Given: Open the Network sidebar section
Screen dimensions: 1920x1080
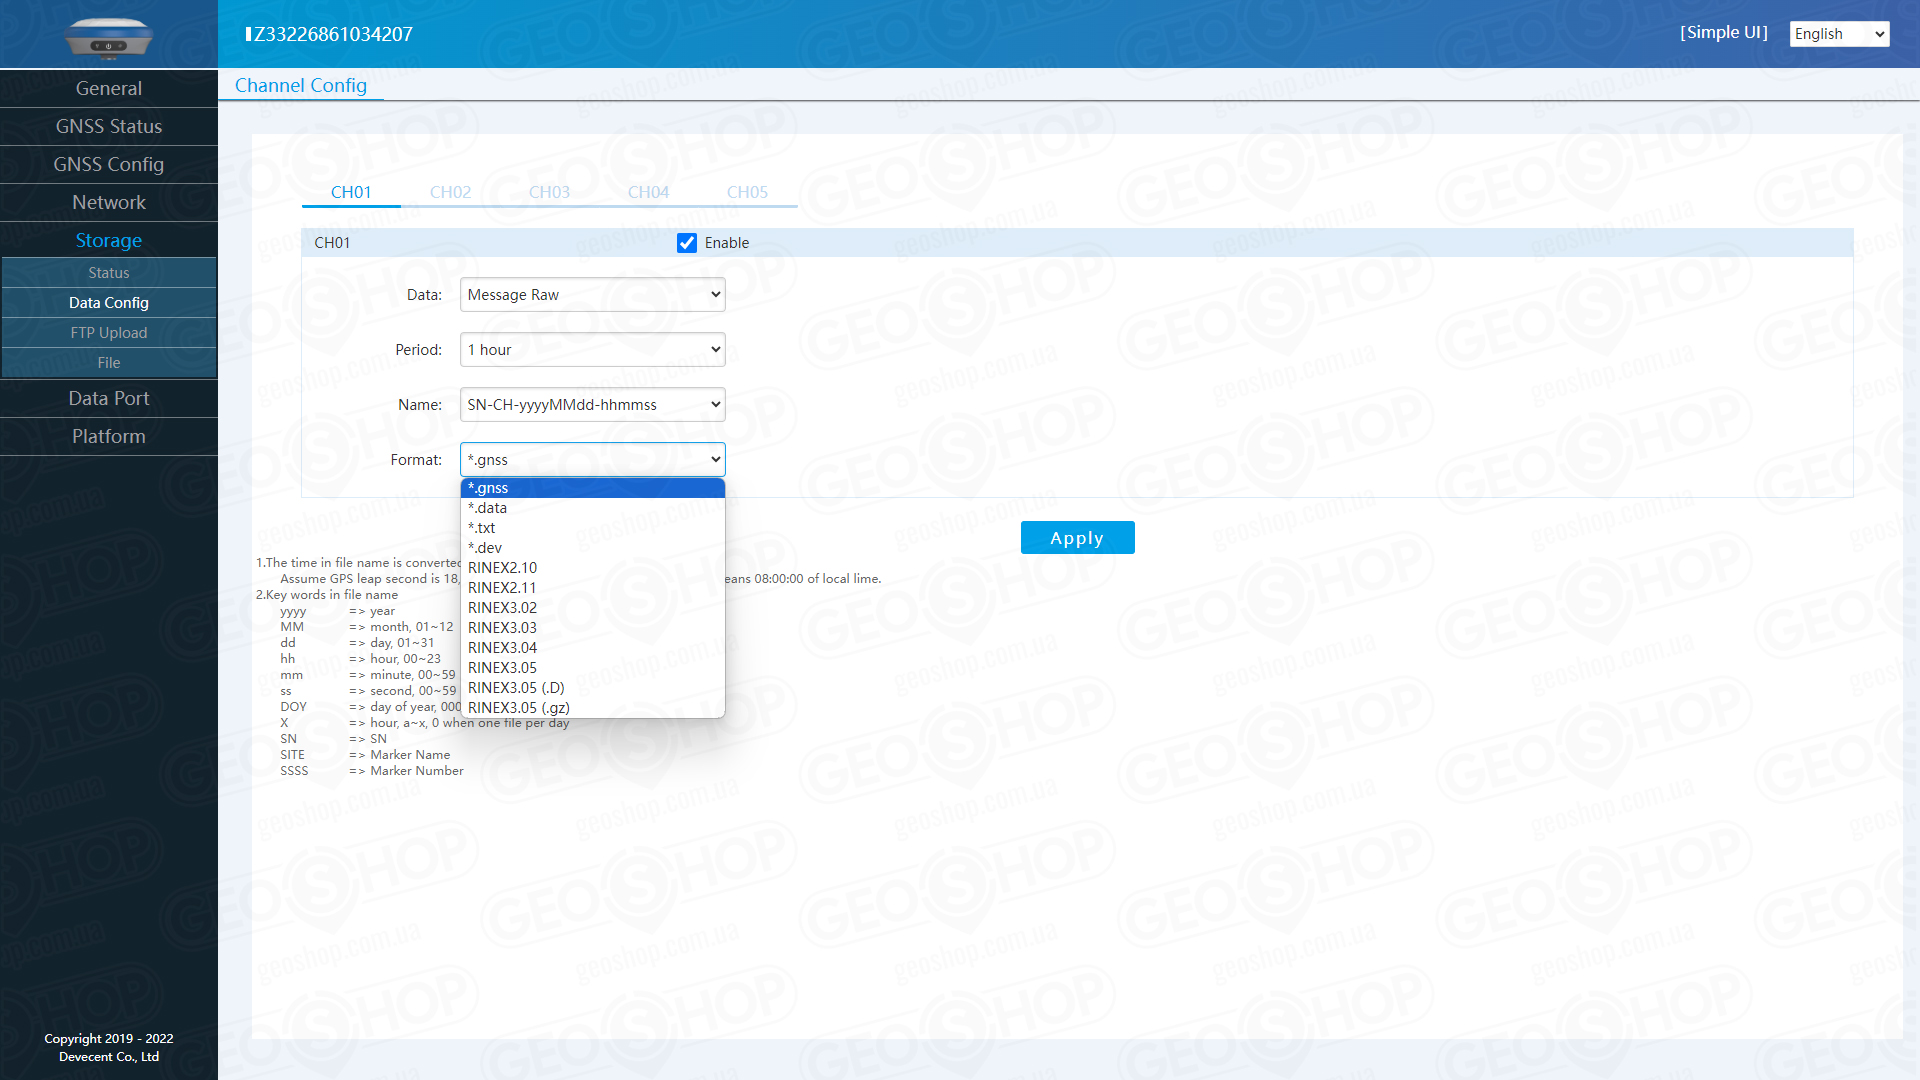Looking at the screenshot, I should pyautogui.click(x=109, y=202).
